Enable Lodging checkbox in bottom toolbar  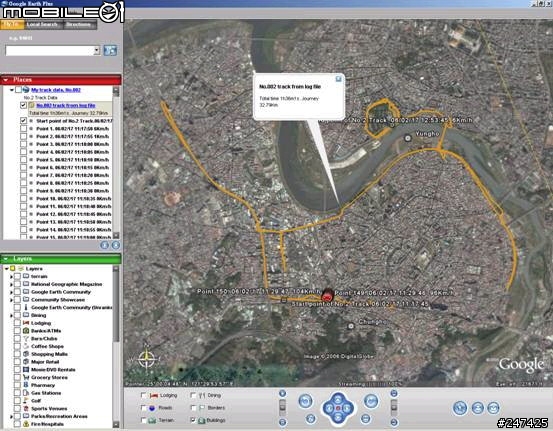tap(144, 395)
